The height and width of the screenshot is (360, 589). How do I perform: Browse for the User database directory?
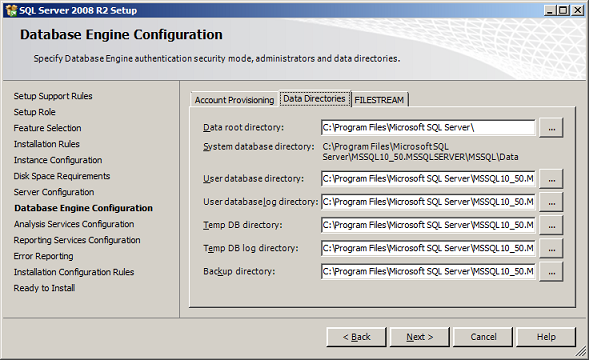point(551,179)
